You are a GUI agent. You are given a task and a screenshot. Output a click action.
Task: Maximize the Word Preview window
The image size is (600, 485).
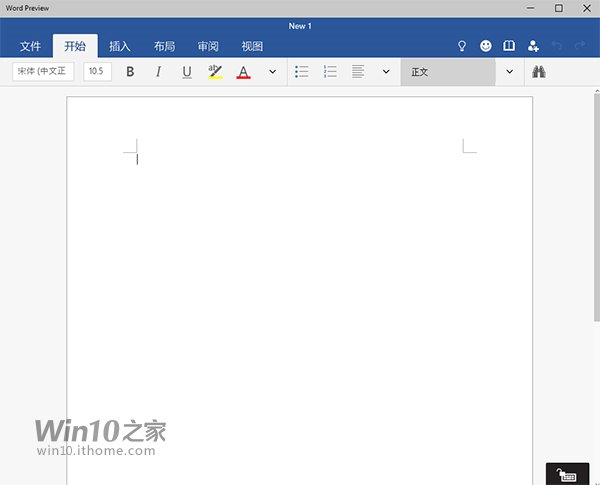(559, 8)
